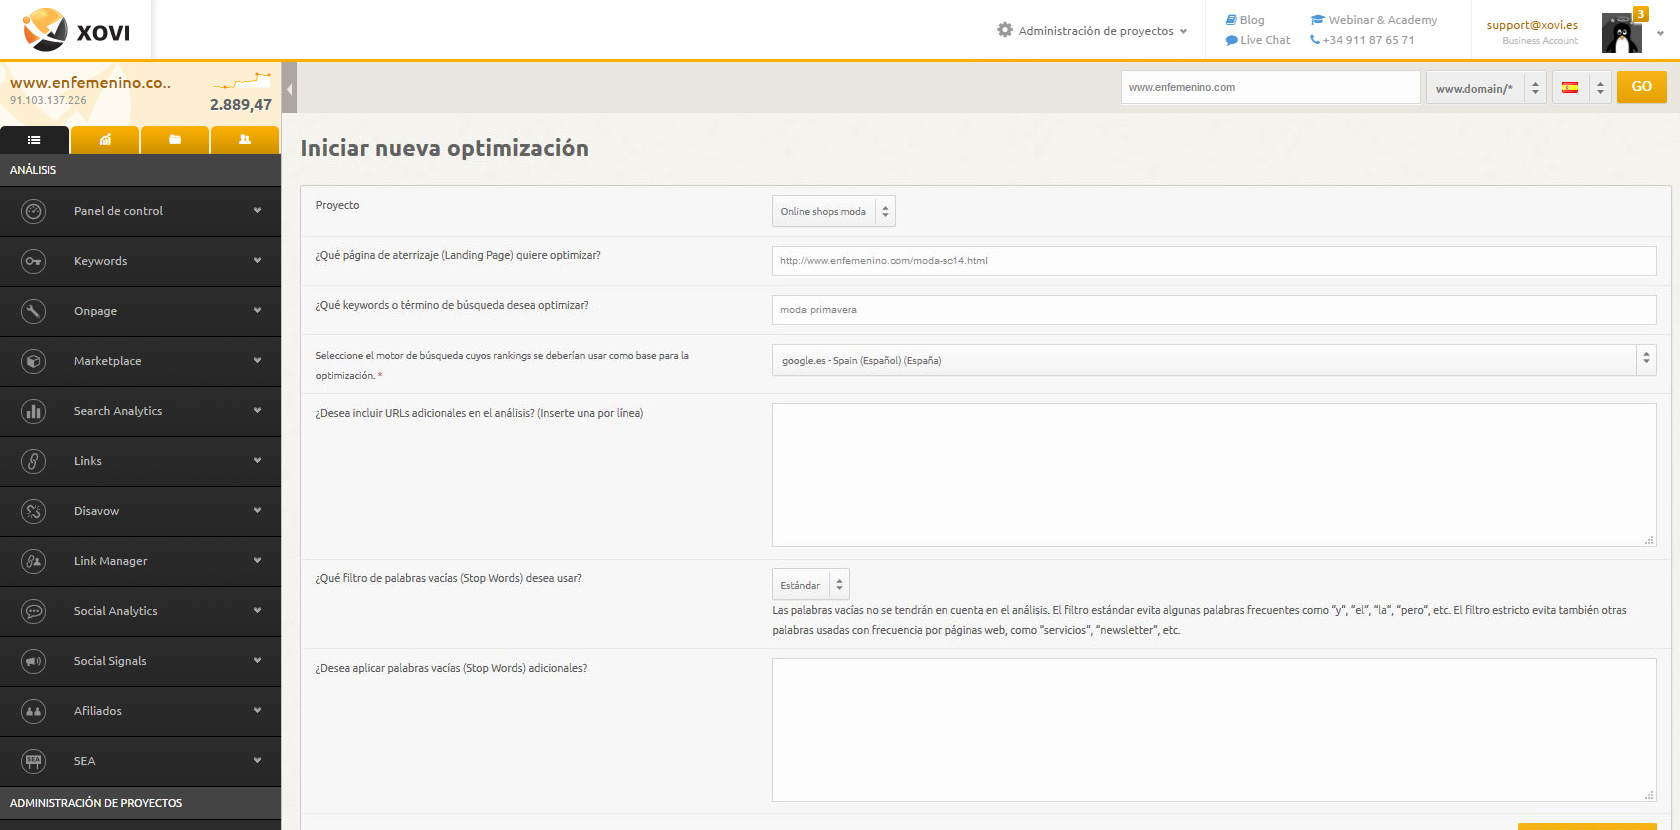Open the Disavow menu item
The image size is (1680, 830).
(x=140, y=511)
